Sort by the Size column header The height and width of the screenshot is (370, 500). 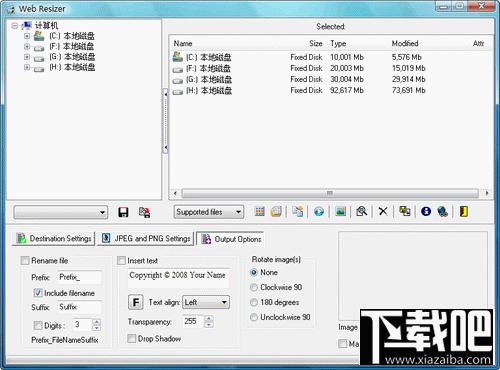[x=315, y=43]
